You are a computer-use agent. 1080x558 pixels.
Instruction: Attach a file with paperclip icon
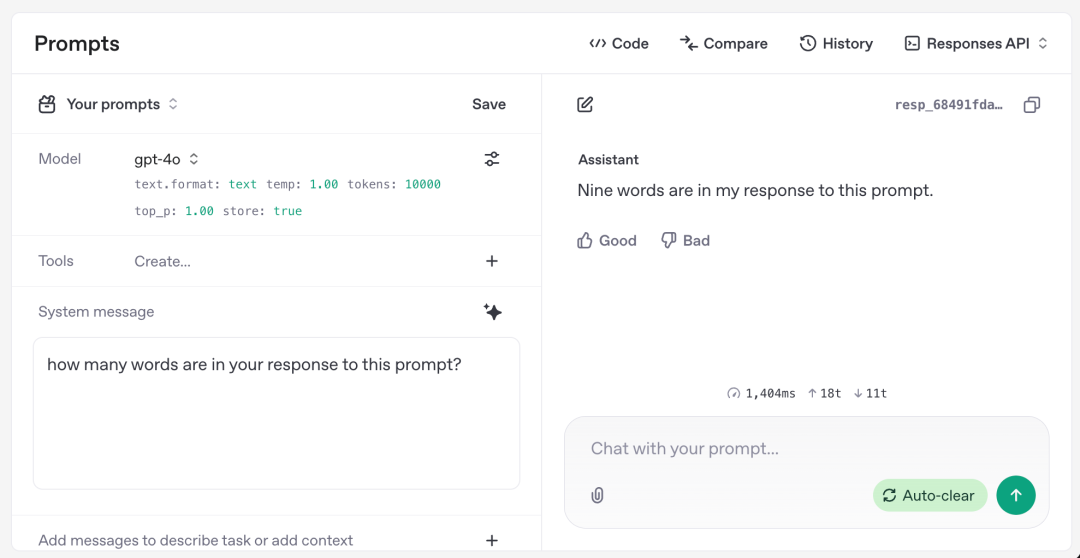pos(597,495)
